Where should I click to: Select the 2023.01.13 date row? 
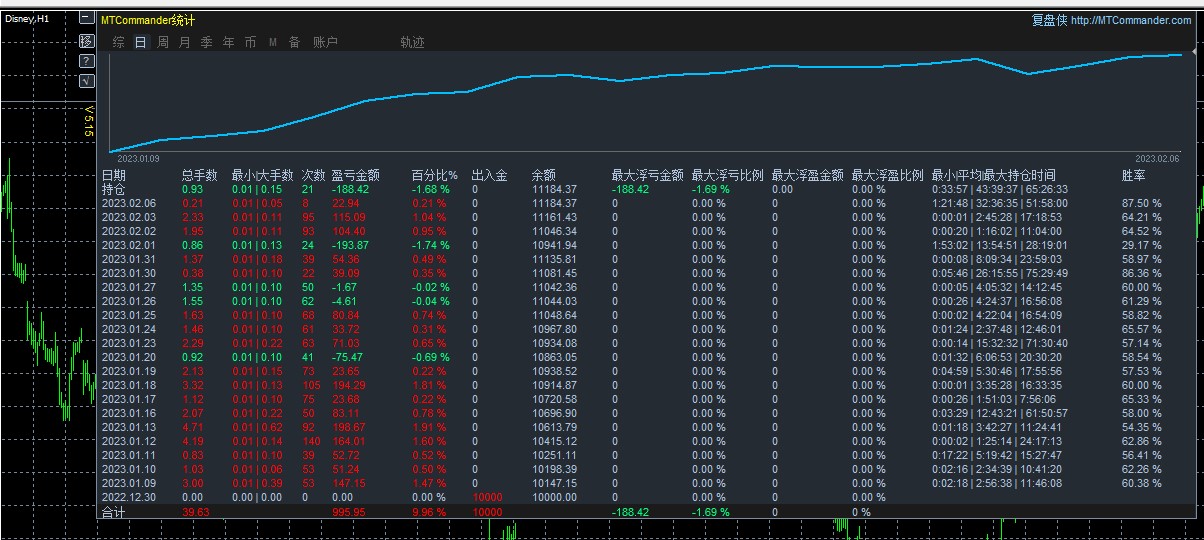[129, 427]
